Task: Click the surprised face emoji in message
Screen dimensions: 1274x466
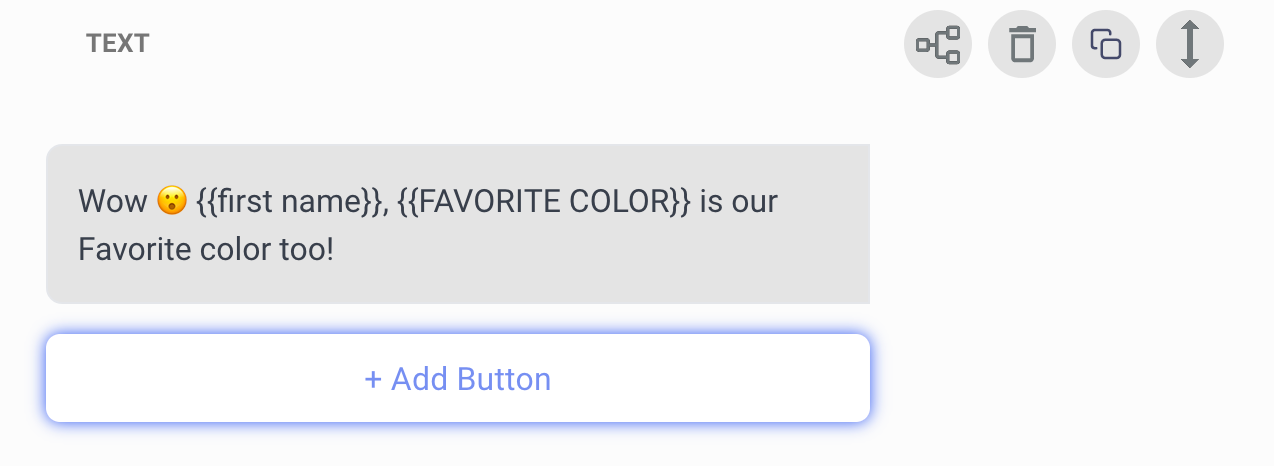Action: tap(172, 202)
